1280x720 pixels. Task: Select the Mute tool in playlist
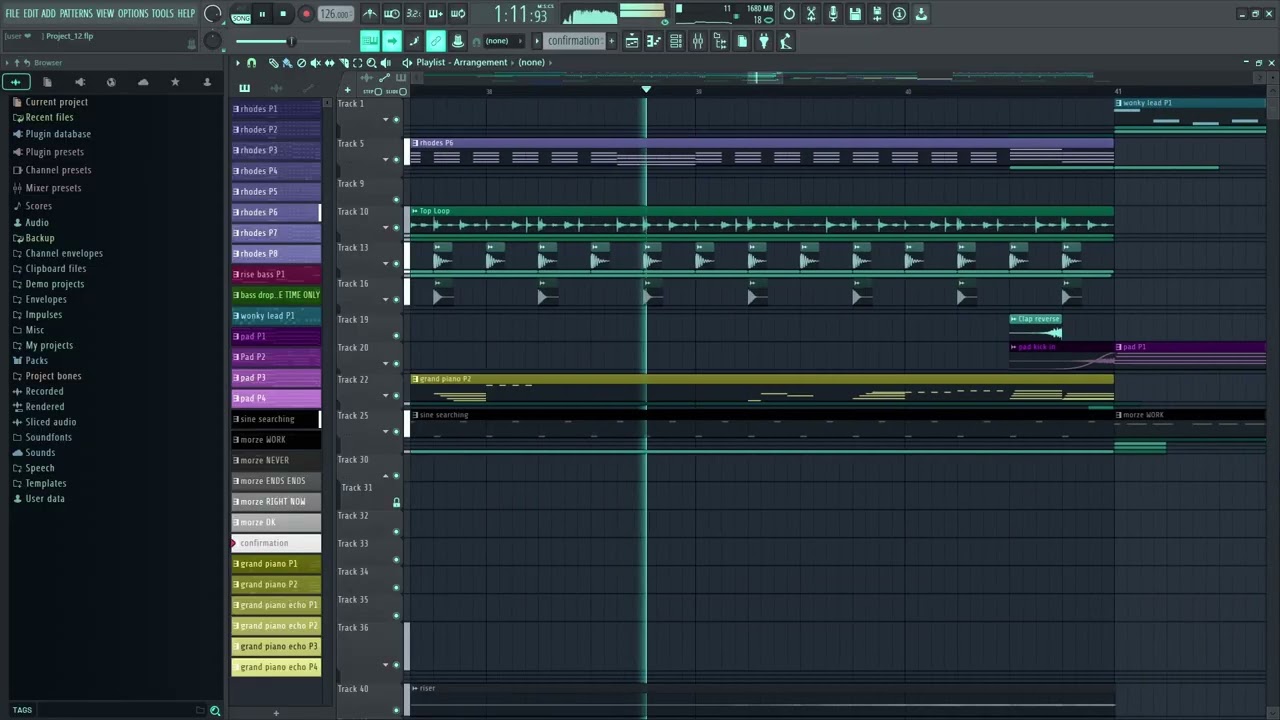(x=315, y=63)
